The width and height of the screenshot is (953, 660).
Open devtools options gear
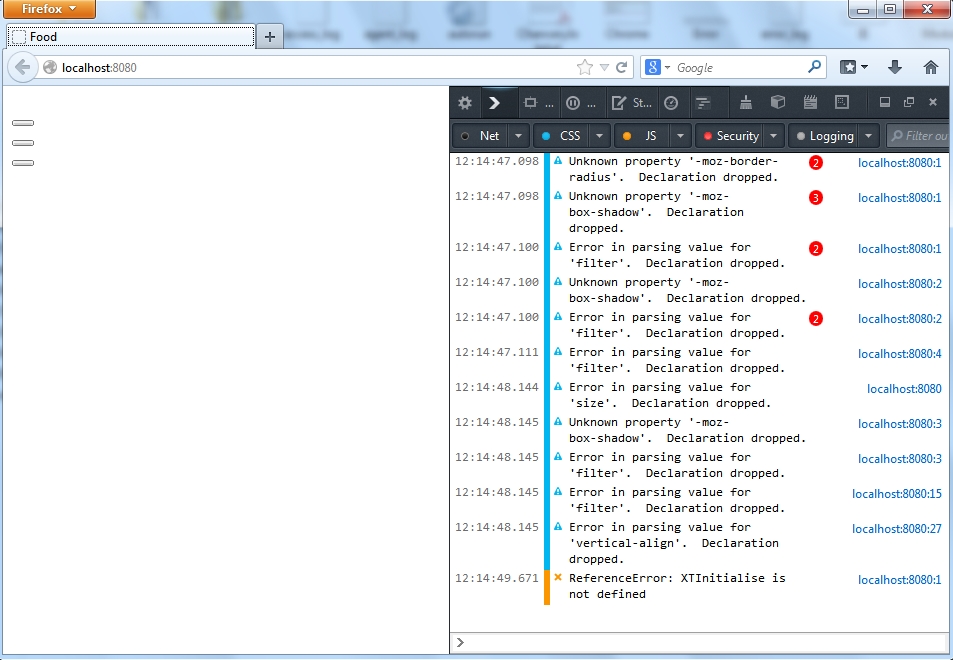(465, 103)
